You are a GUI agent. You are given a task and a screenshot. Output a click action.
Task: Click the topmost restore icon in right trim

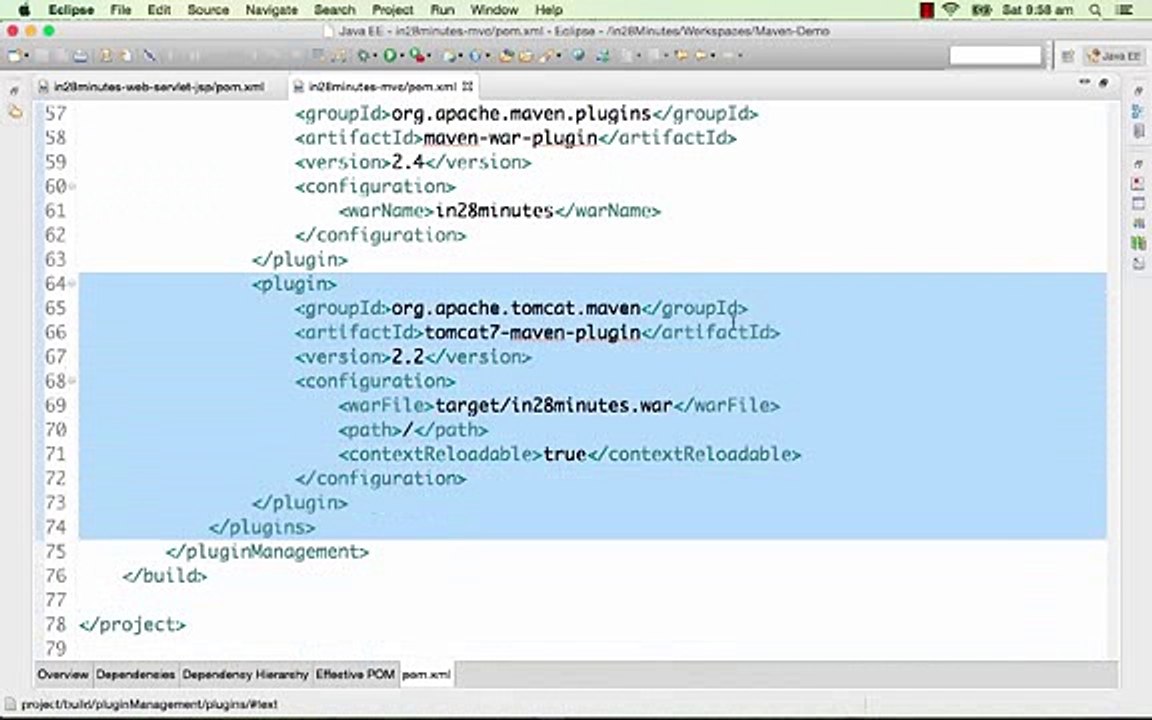coord(1138,90)
